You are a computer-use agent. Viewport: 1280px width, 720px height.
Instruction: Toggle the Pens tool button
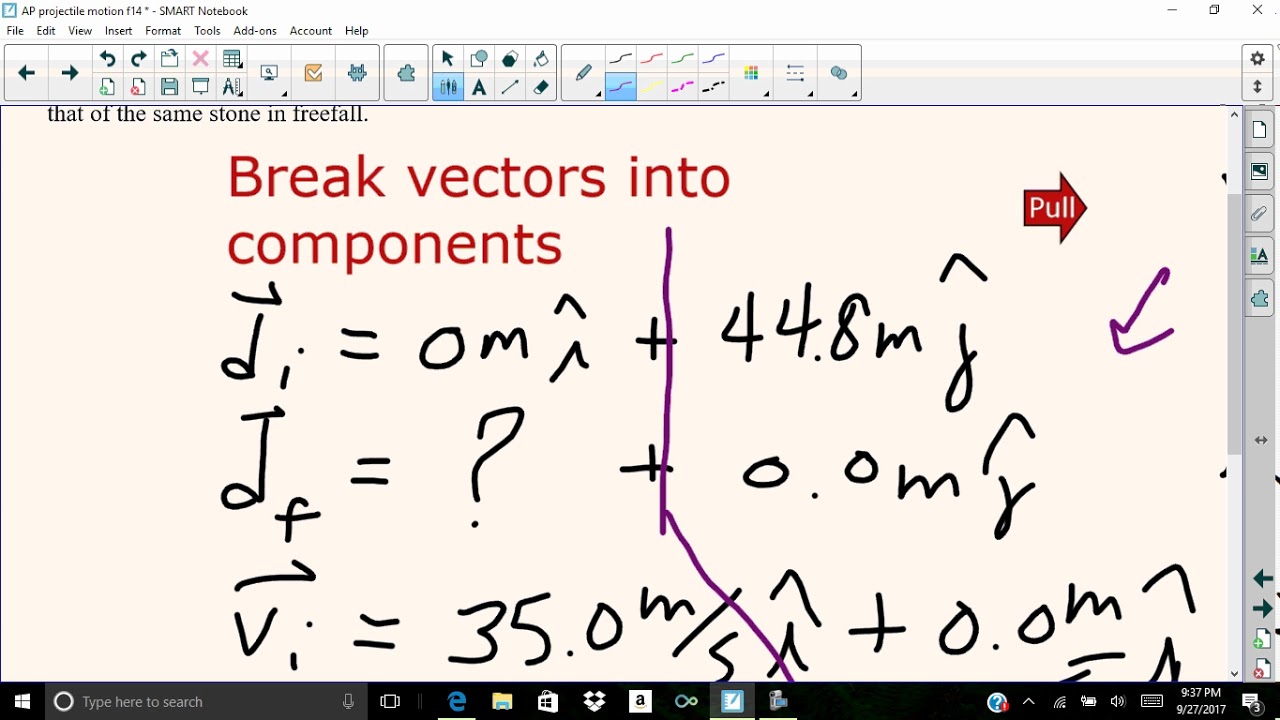point(447,87)
